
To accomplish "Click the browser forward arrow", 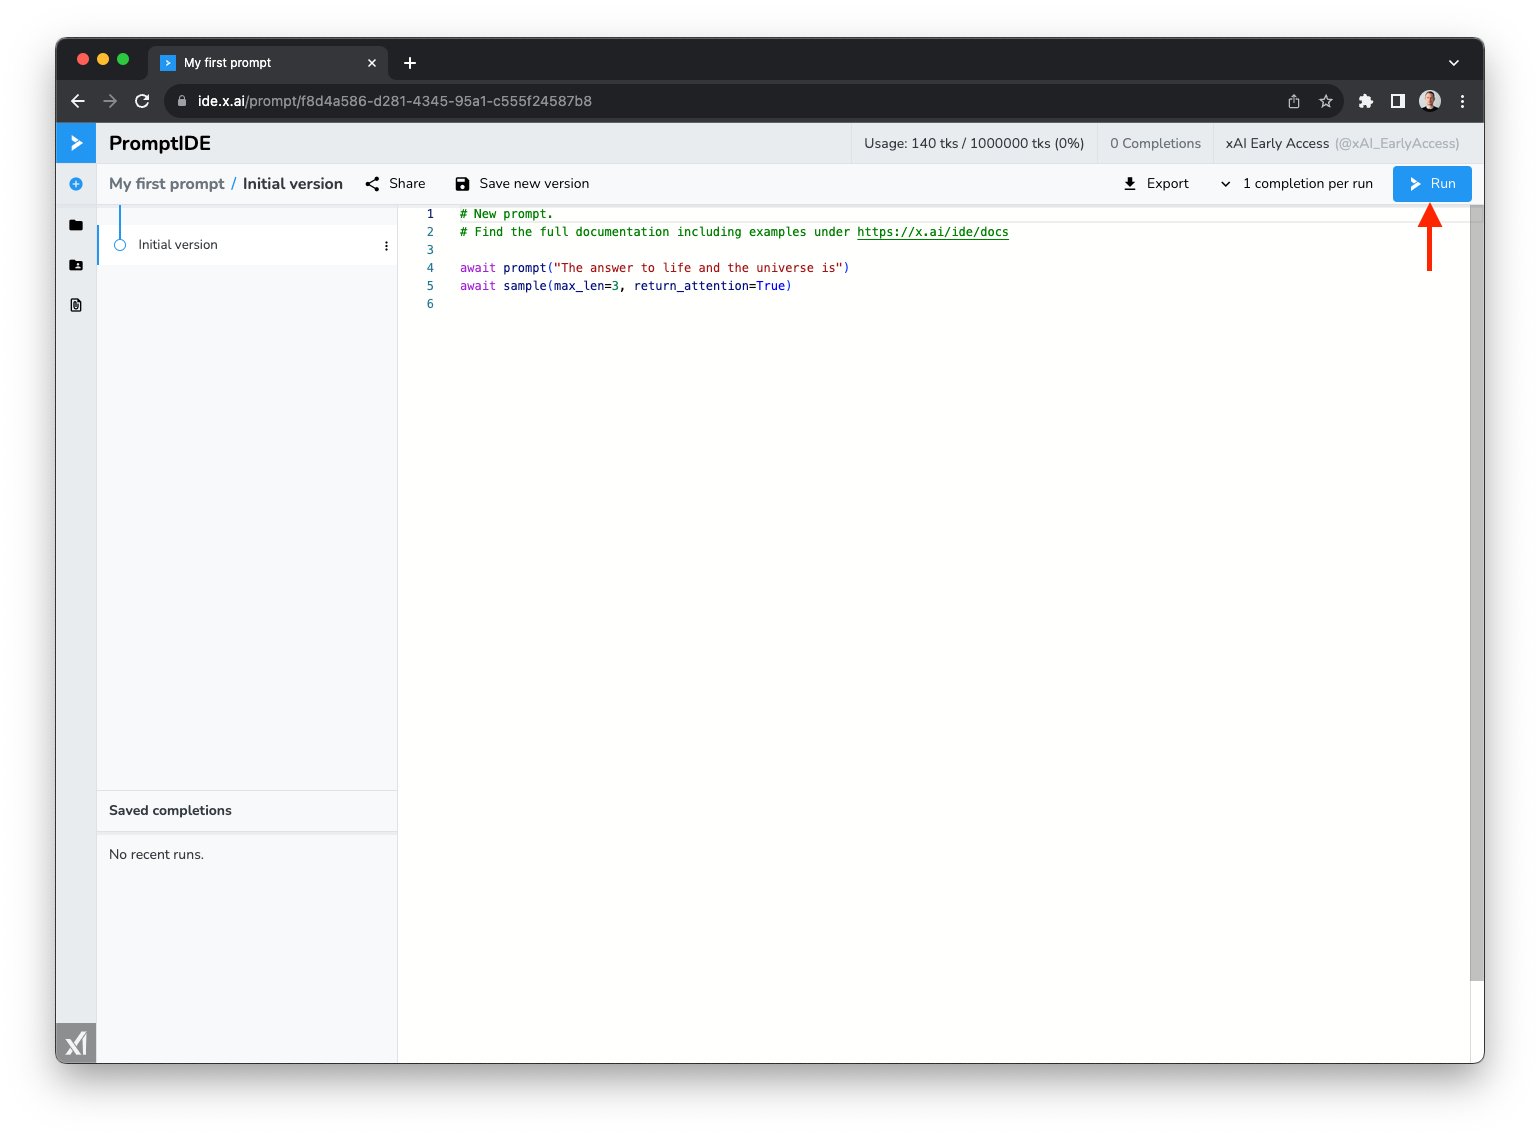I will [110, 101].
